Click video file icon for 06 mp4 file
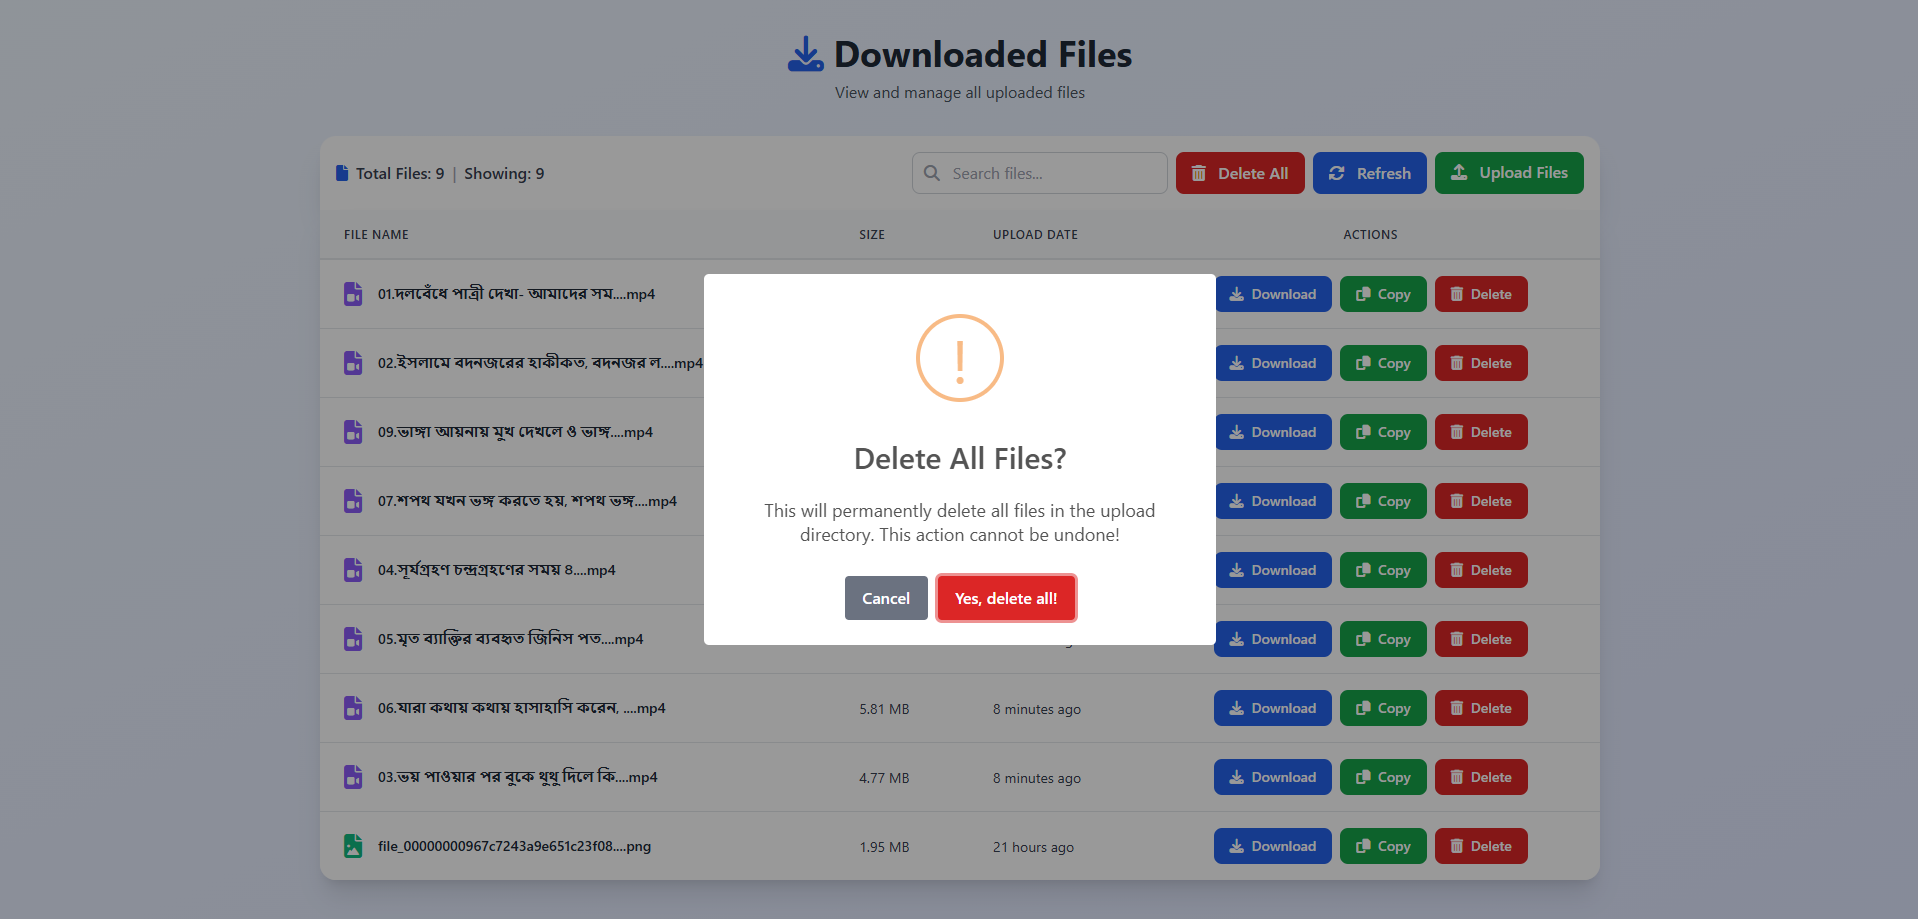Screen dimensions: 1918x919 coord(353,708)
